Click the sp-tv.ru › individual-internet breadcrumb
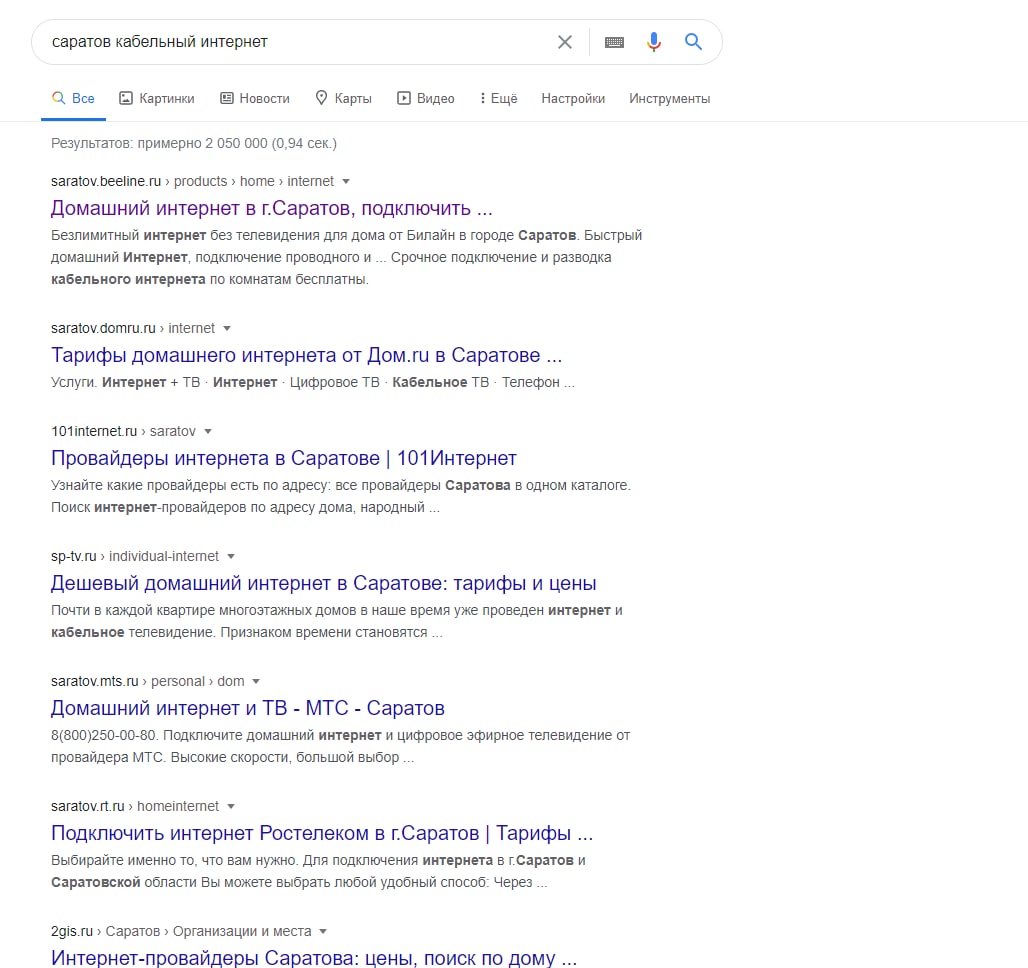 coord(135,556)
